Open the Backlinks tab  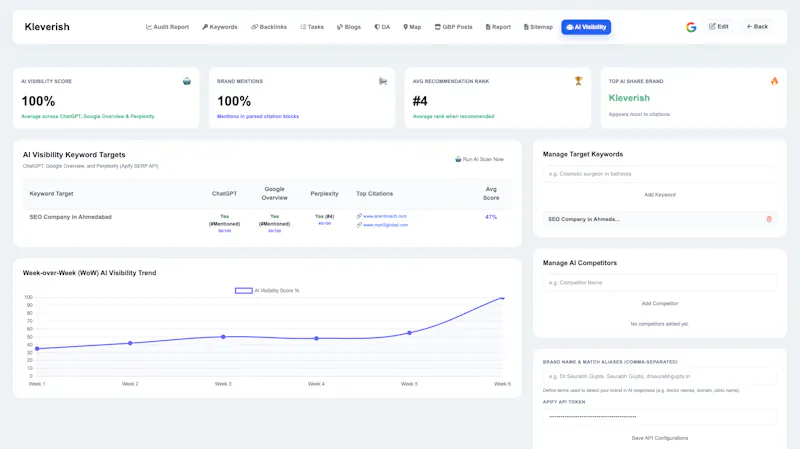[x=269, y=27]
